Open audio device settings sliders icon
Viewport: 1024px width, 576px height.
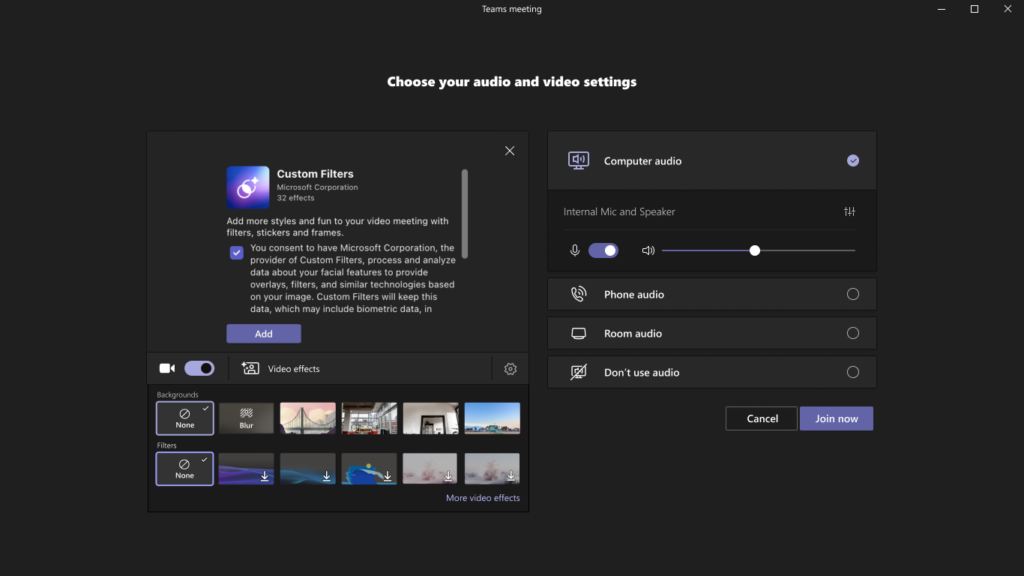[x=850, y=212]
